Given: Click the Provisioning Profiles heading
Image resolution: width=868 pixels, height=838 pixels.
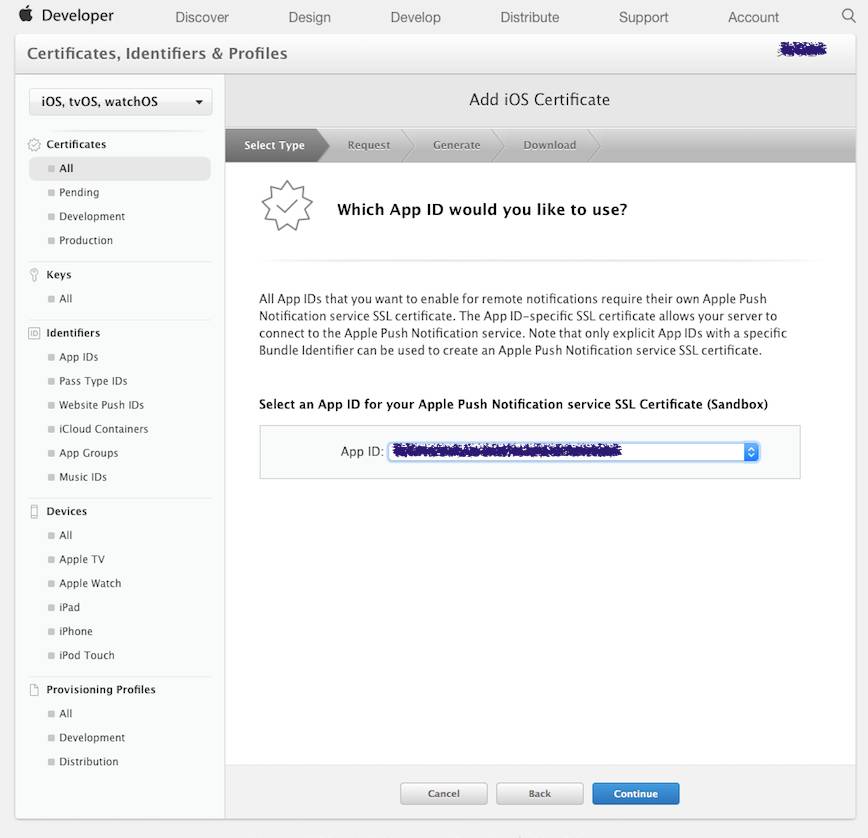Looking at the screenshot, I should coord(101,690).
